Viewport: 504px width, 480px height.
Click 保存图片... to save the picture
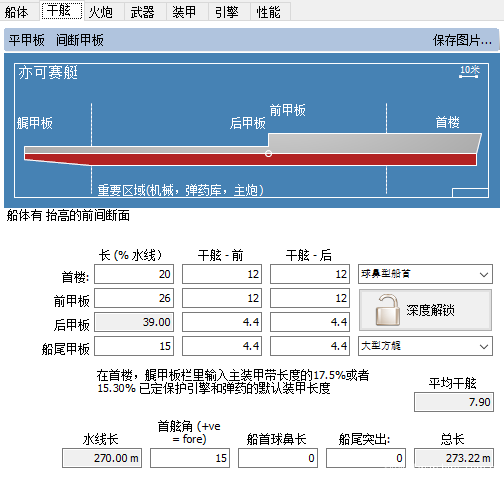tap(462, 40)
